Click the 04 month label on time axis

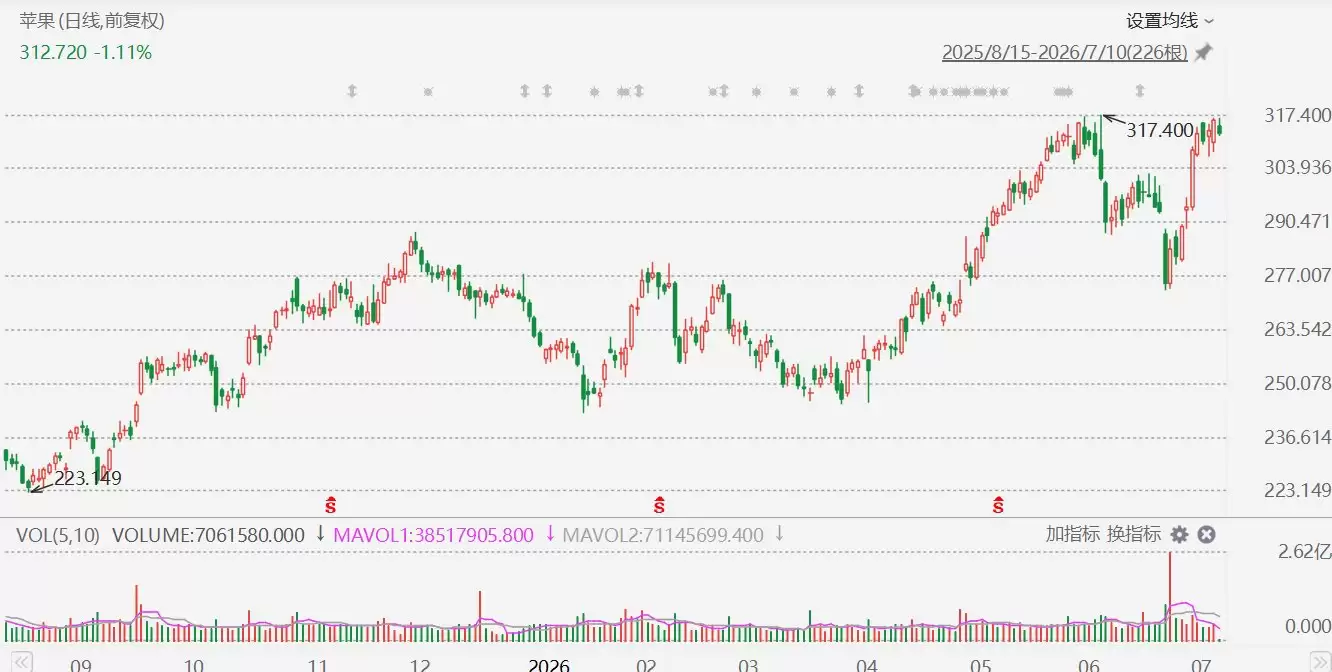[867, 665]
